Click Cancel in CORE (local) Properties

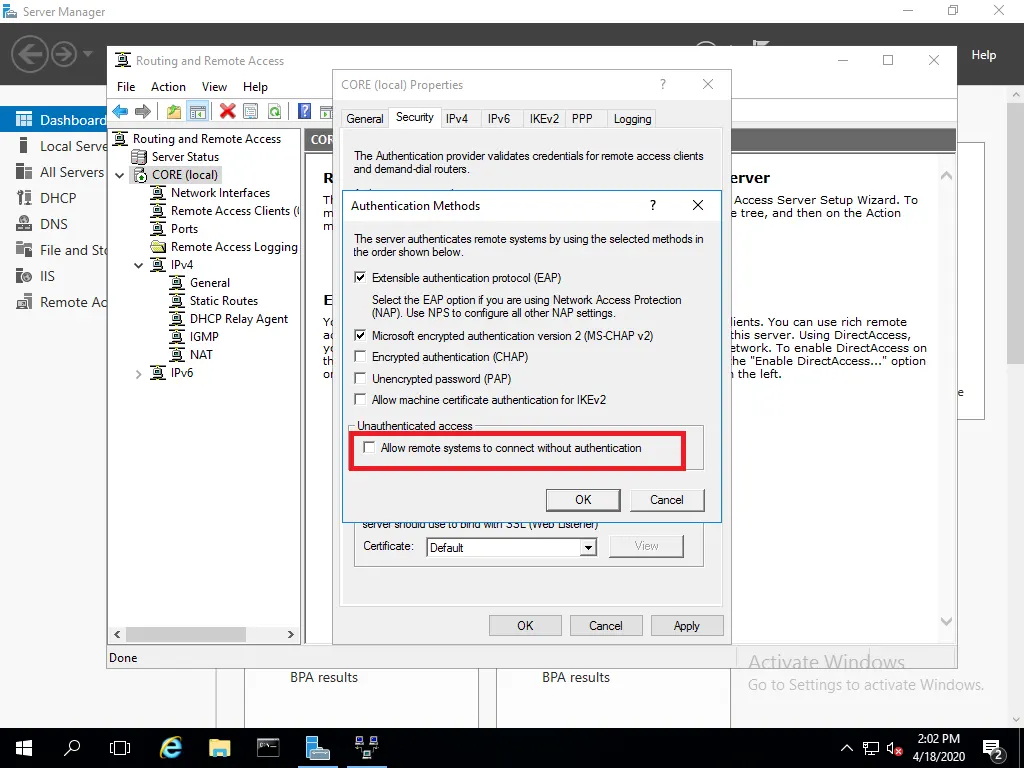(x=606, y=626)
